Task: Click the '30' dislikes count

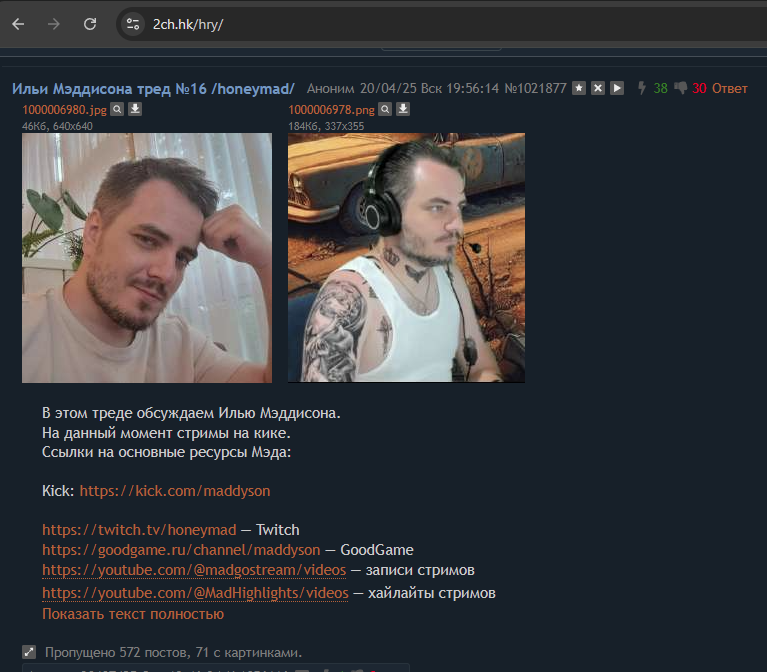Action: tap(699, 89)
